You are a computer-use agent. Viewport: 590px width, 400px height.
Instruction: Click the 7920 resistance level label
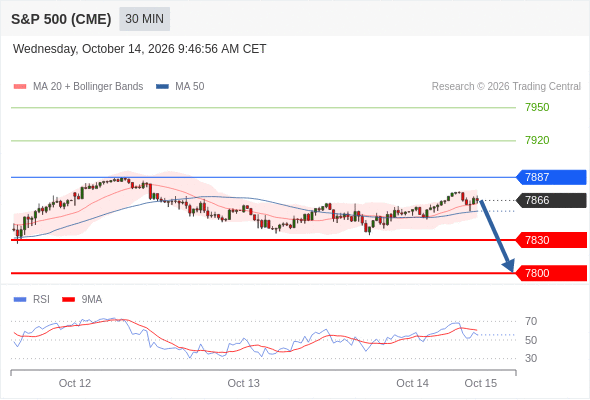(537, 140)
